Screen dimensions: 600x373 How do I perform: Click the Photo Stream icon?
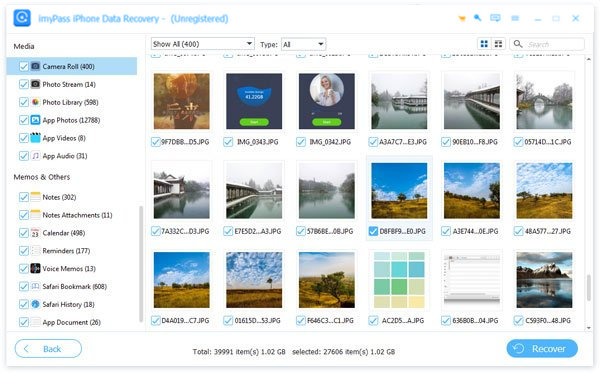pos(35,84)
